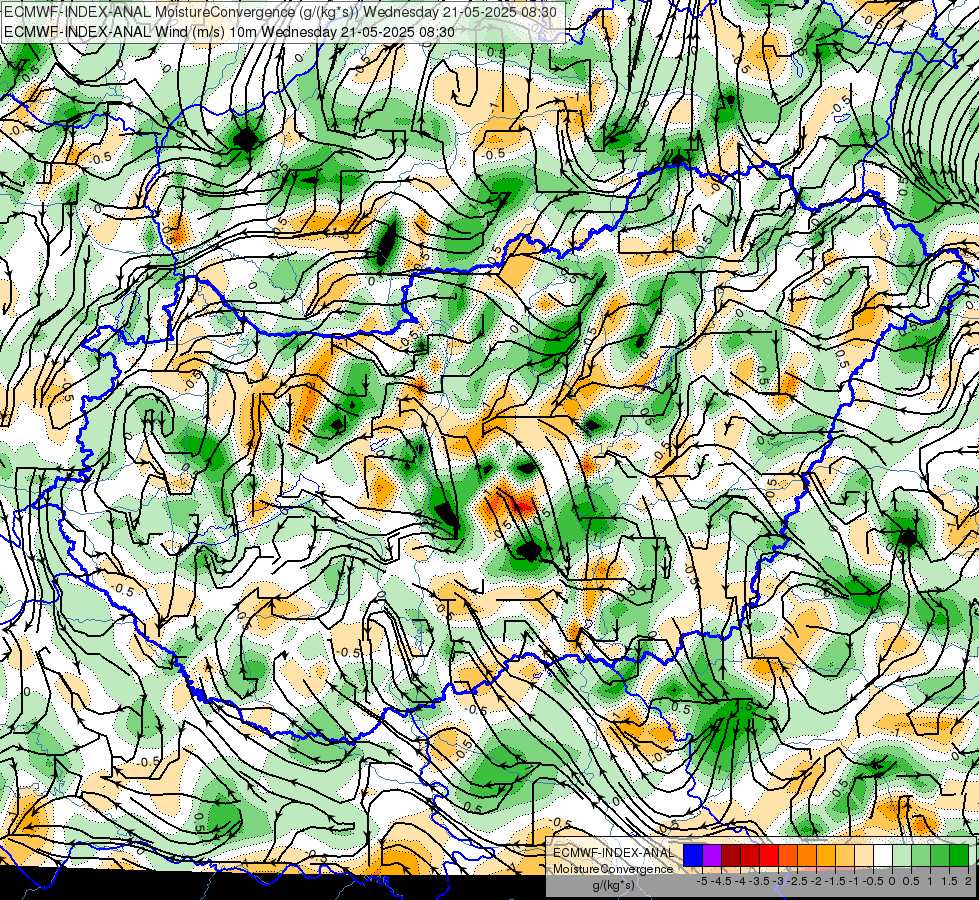Select the light green swatch between 0.5 and 1
The width and height of the screenshot is (979, 900).
coord(921,856)
